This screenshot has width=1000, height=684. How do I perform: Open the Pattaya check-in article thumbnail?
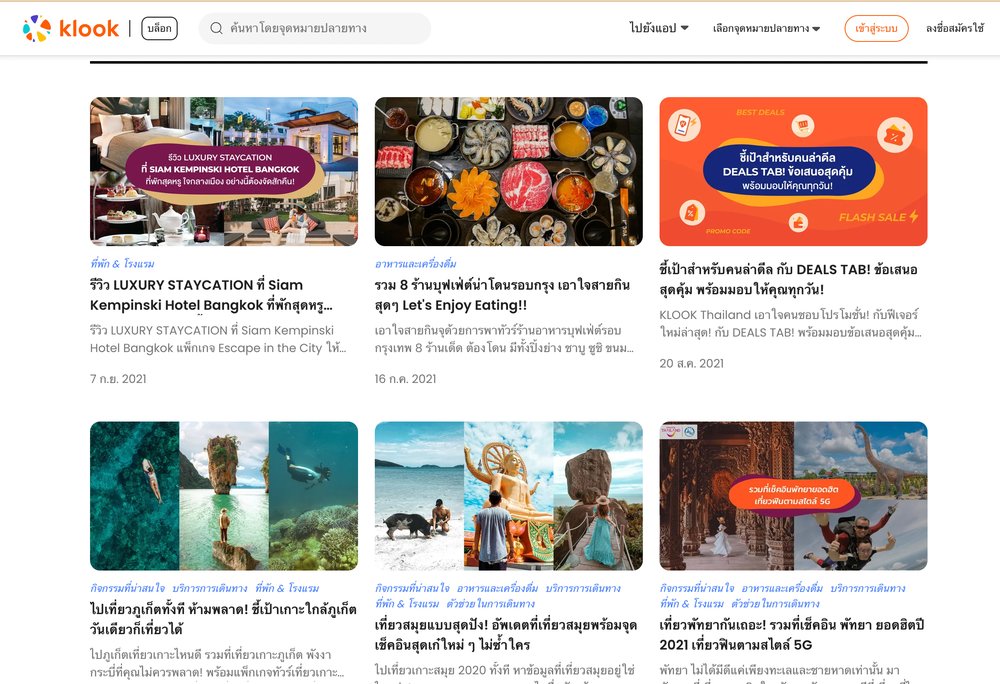[793, 496]
